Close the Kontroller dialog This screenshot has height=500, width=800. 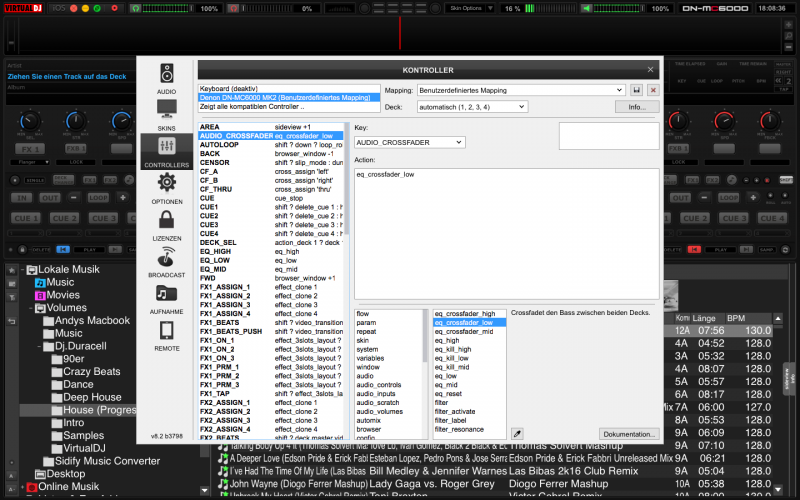point(650,69)
